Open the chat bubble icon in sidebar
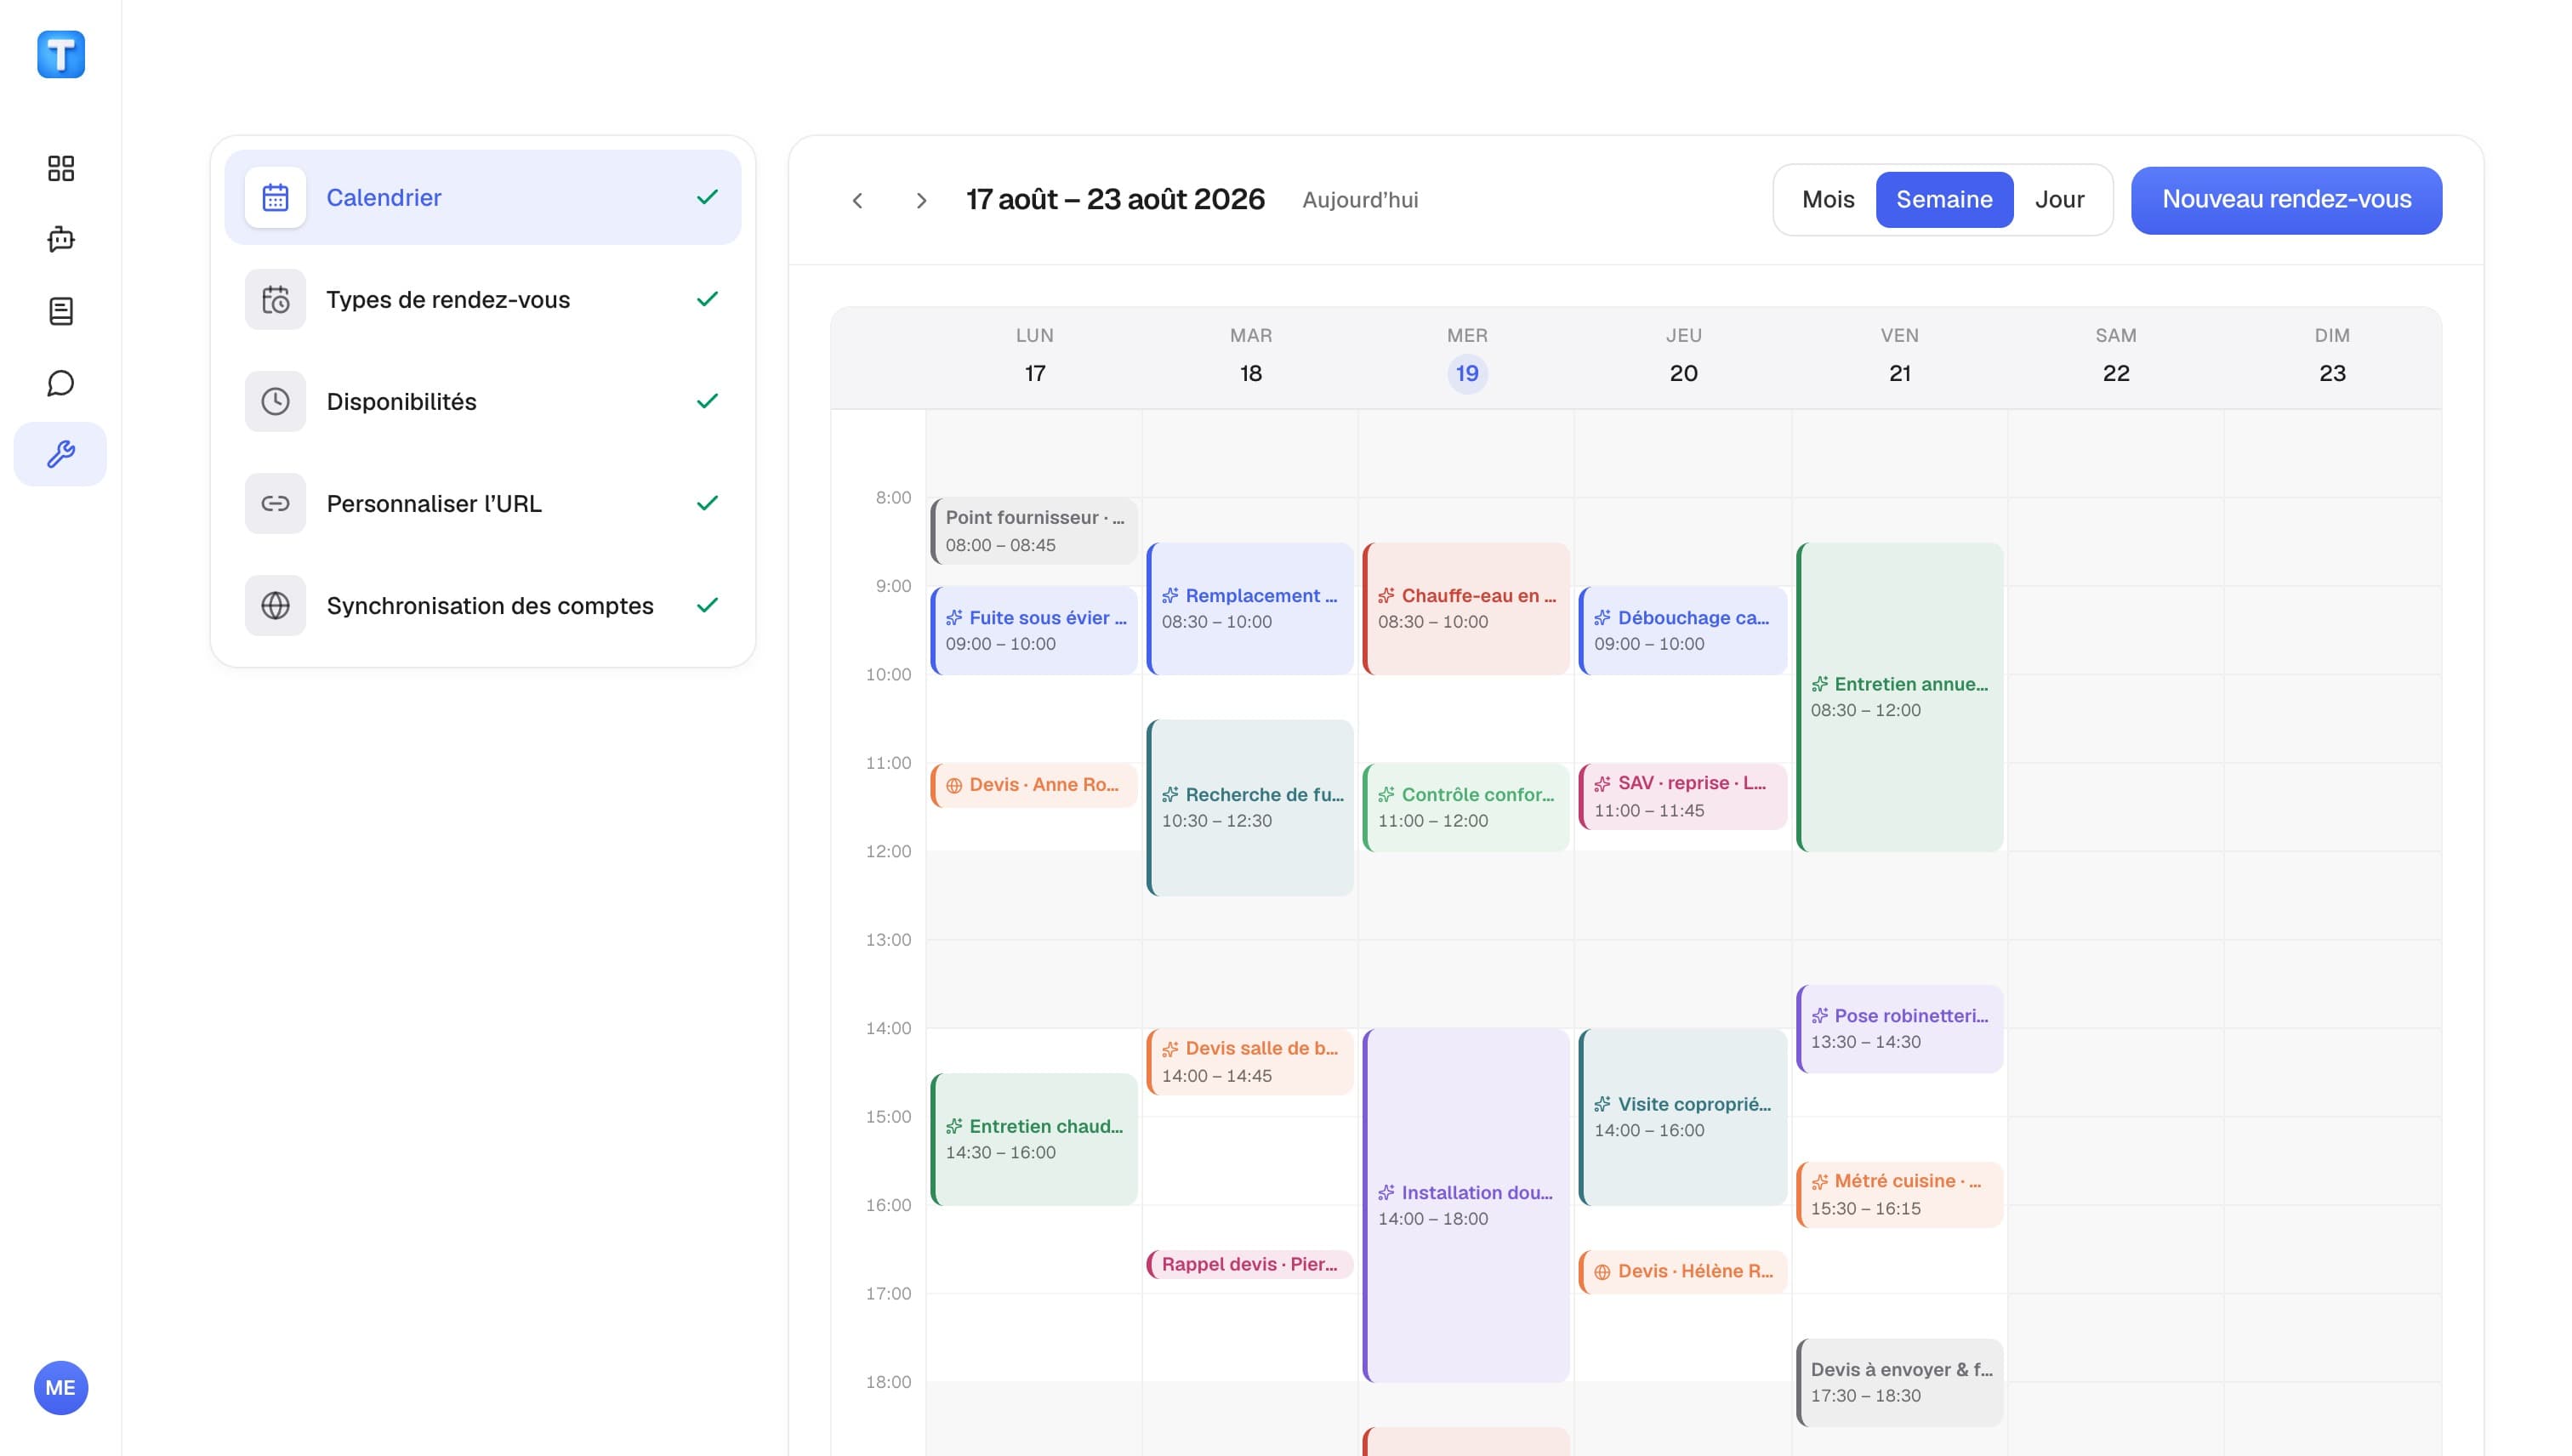The image size is (2572, 1456). click(x=61, y=383)
